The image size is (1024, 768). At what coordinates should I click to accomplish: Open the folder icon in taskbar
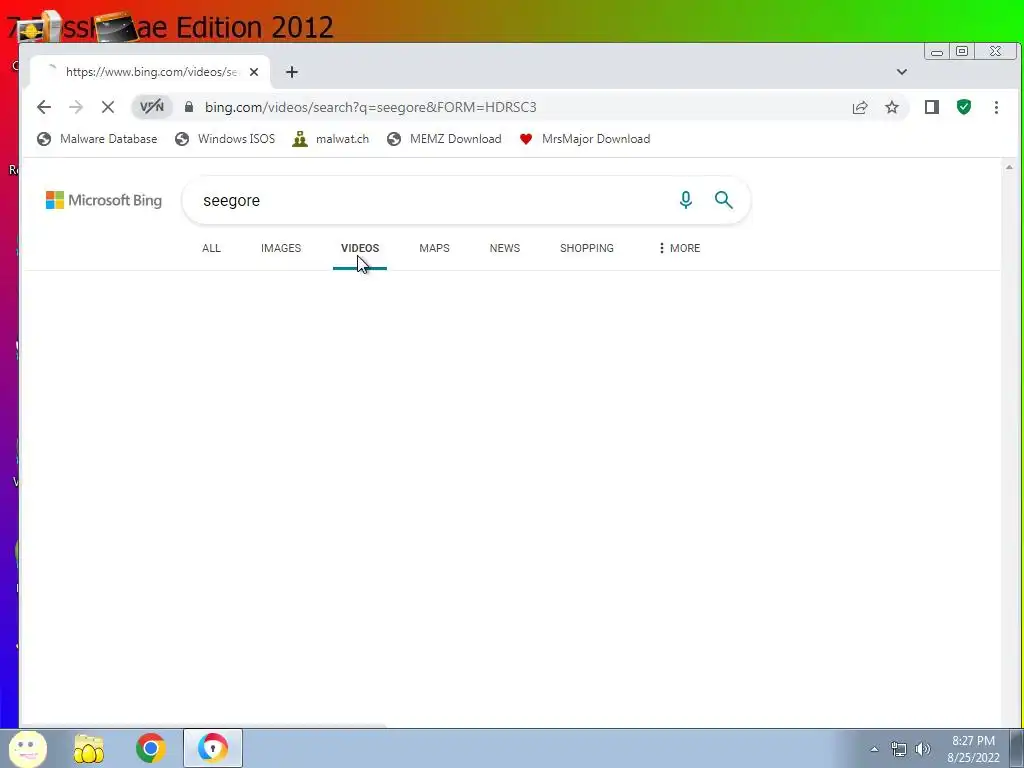pos(89,748)
